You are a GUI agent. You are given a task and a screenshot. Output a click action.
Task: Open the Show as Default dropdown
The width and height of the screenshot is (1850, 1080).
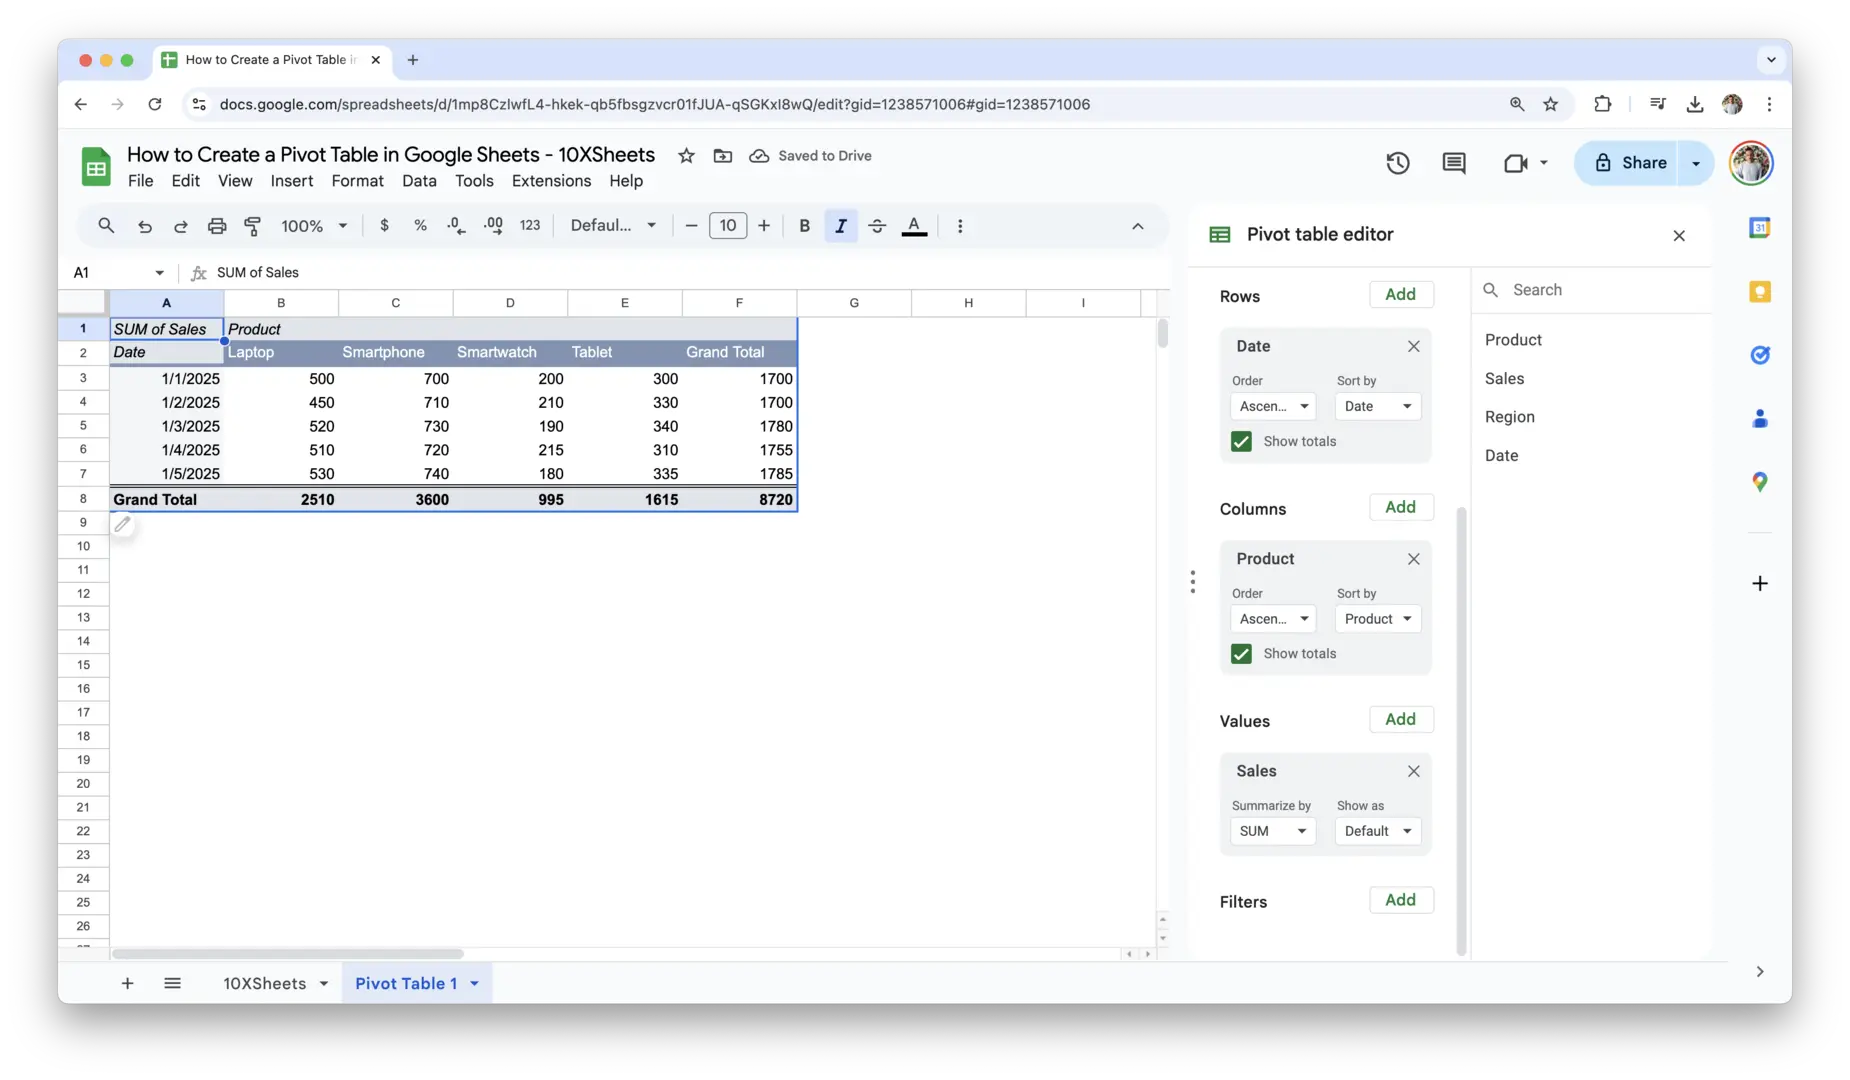(x=1377, y=831)
